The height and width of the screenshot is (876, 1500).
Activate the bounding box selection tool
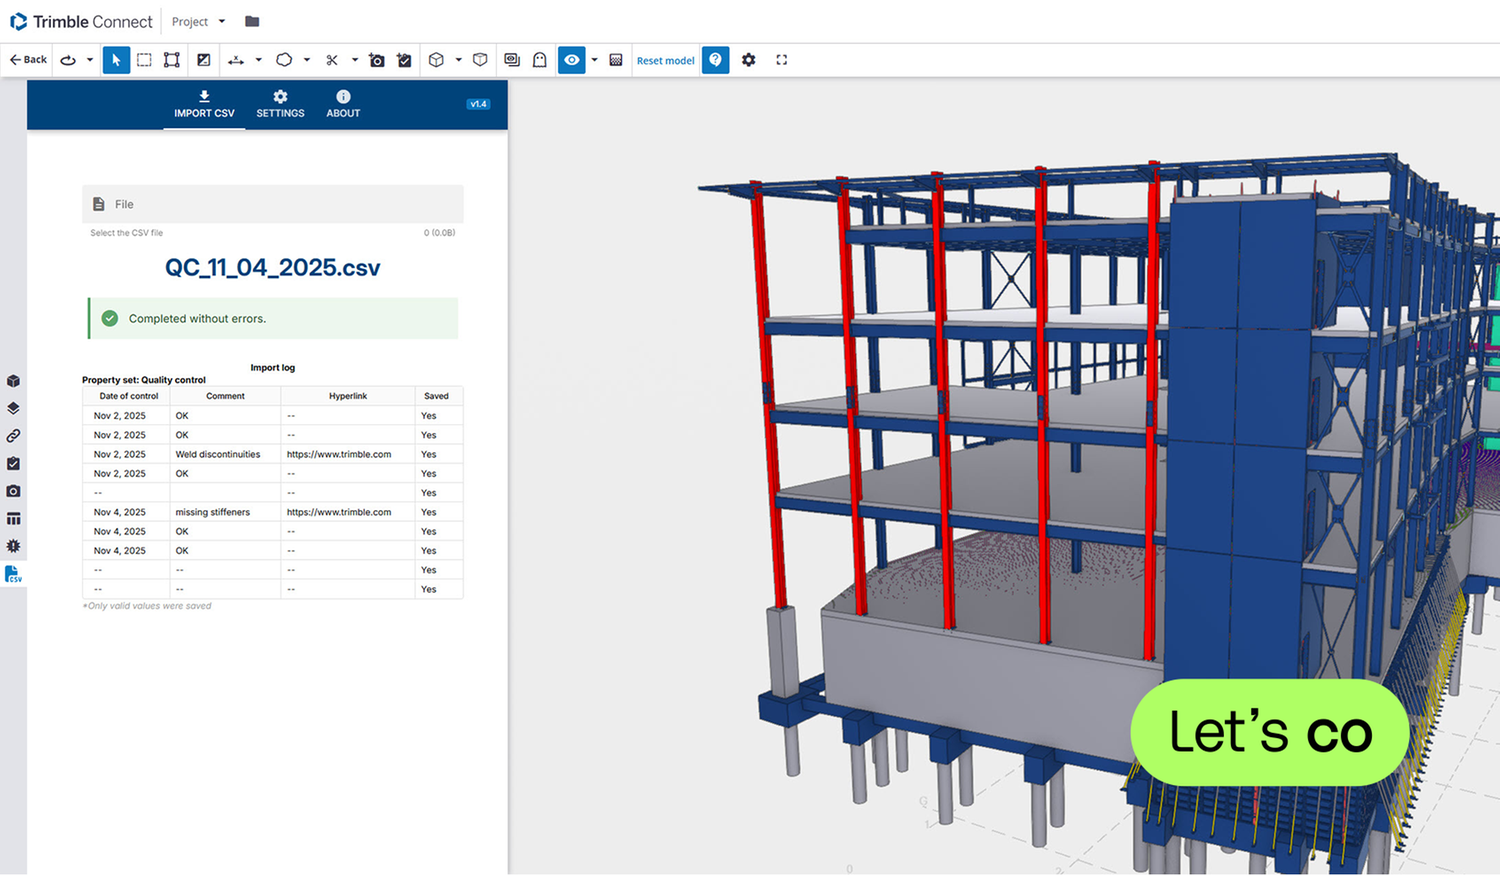tap(172, 60)
